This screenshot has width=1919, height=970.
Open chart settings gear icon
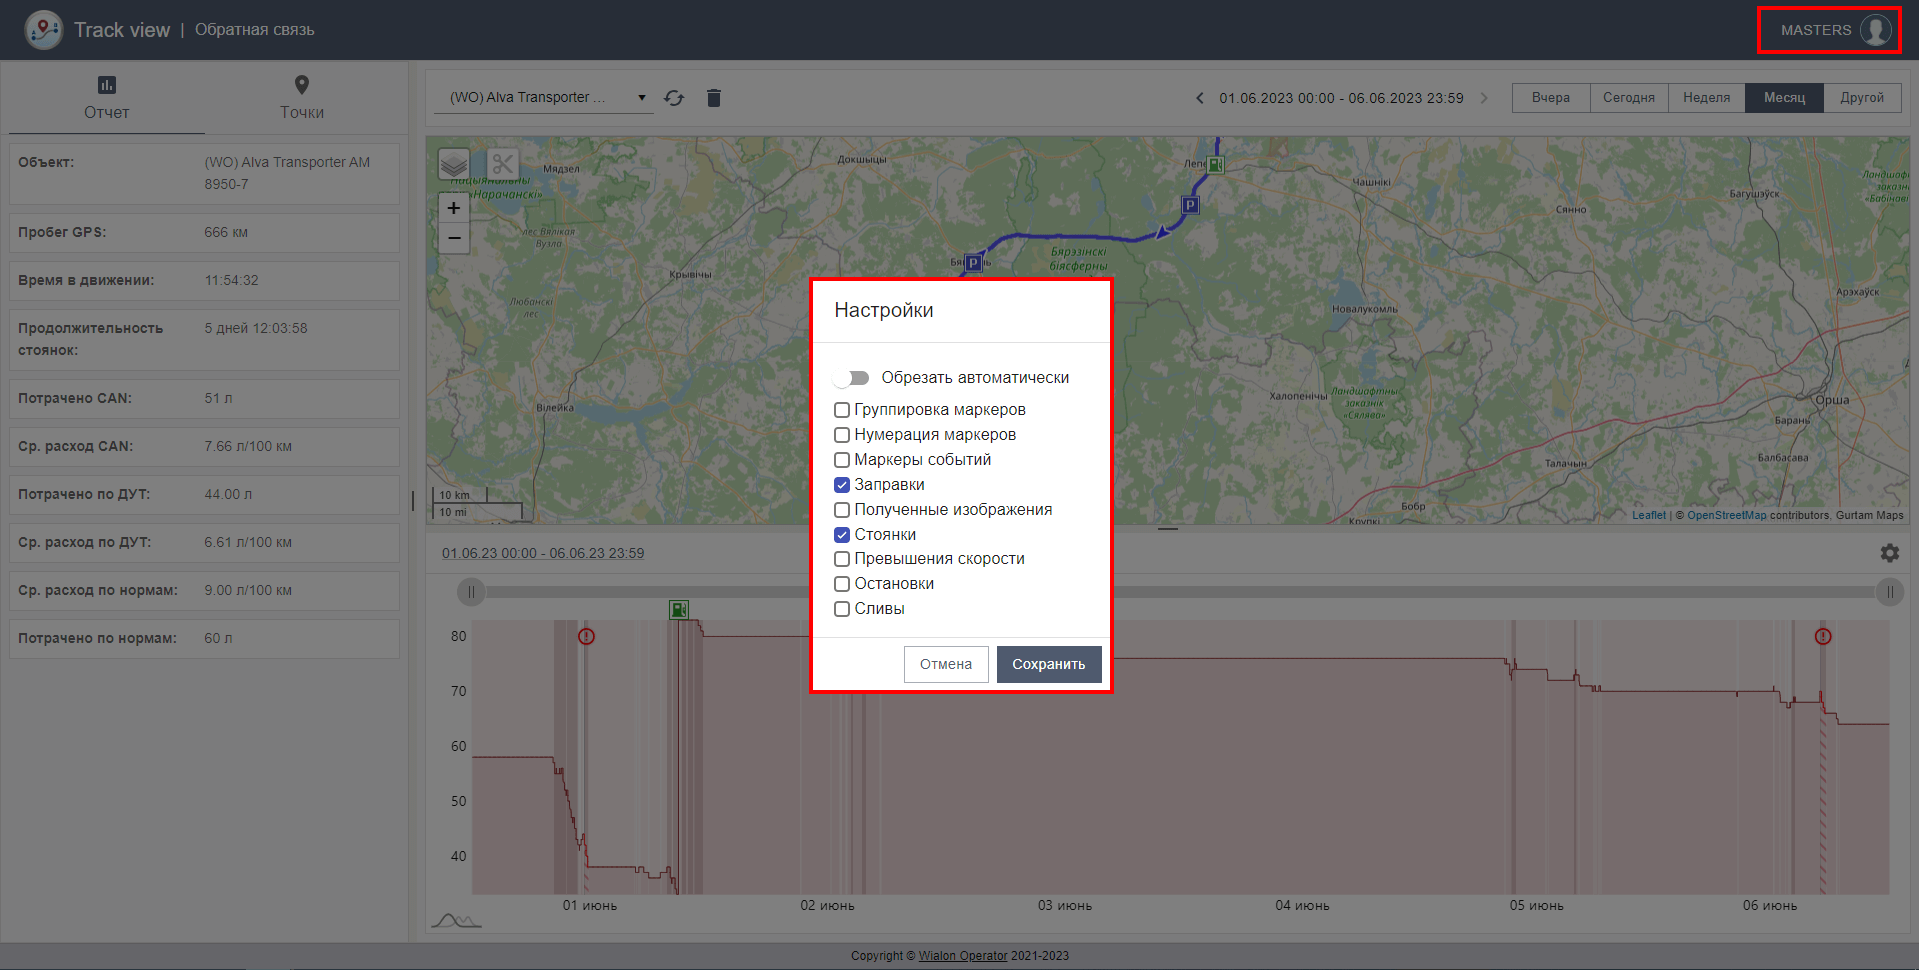(1889, 553)
